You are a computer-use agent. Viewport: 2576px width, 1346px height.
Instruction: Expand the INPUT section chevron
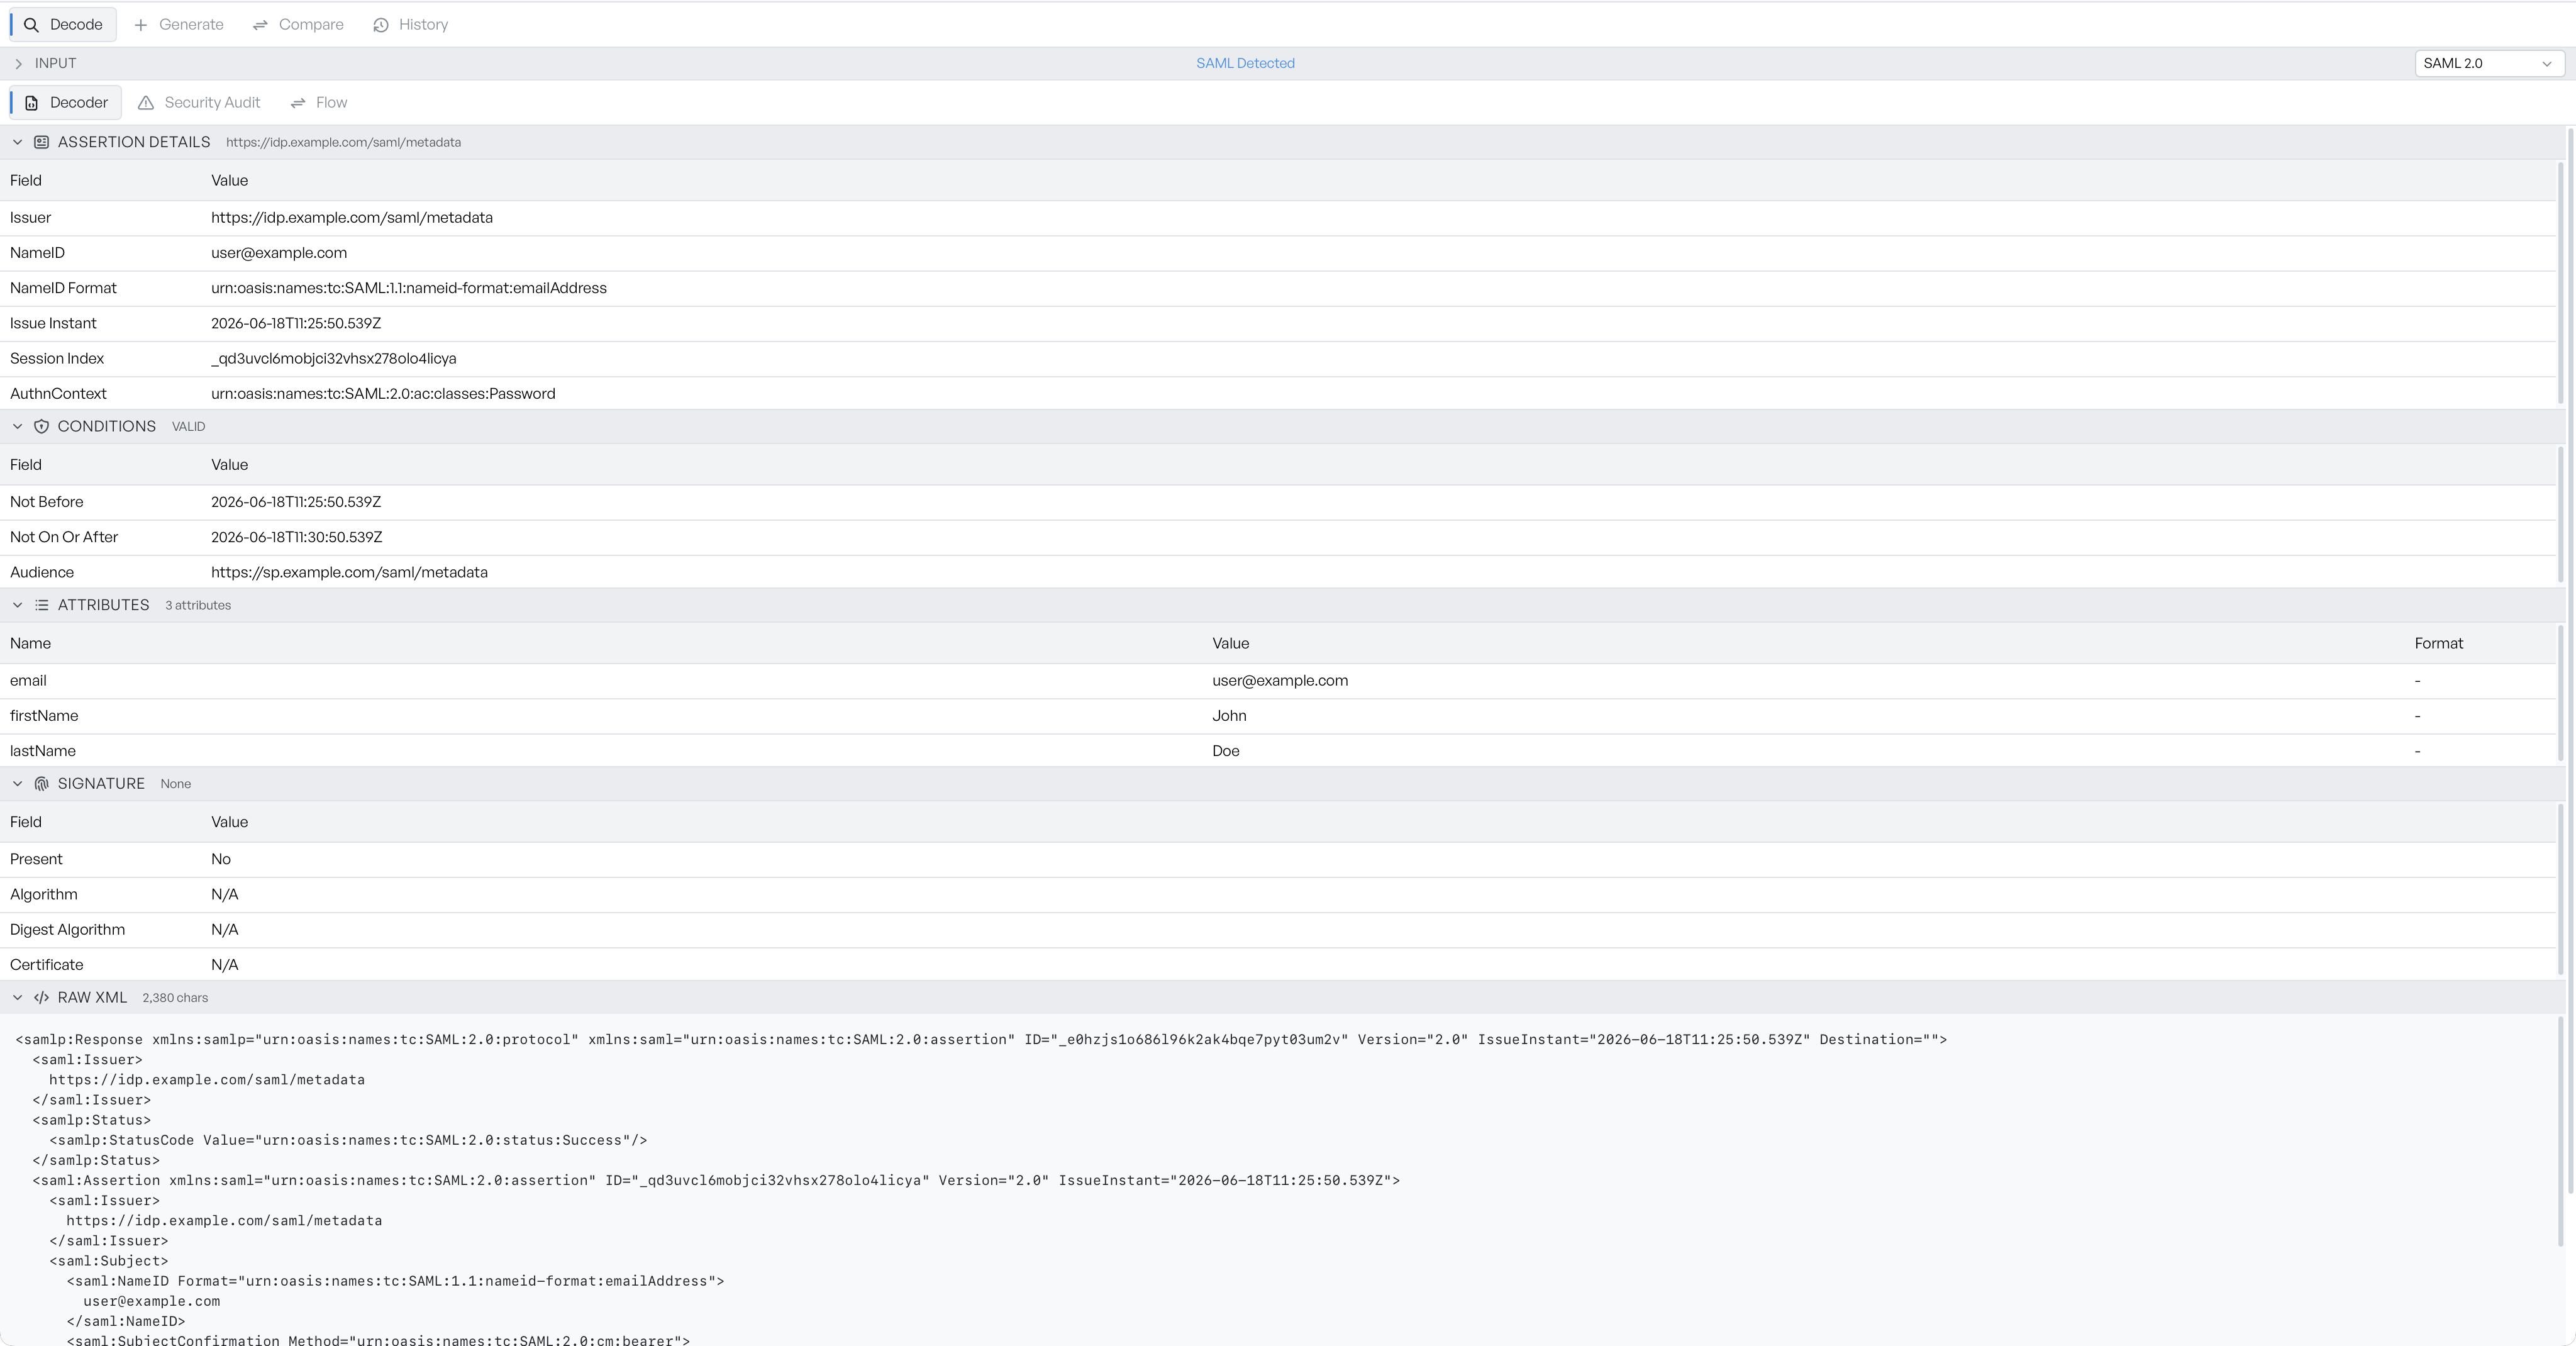18,63
